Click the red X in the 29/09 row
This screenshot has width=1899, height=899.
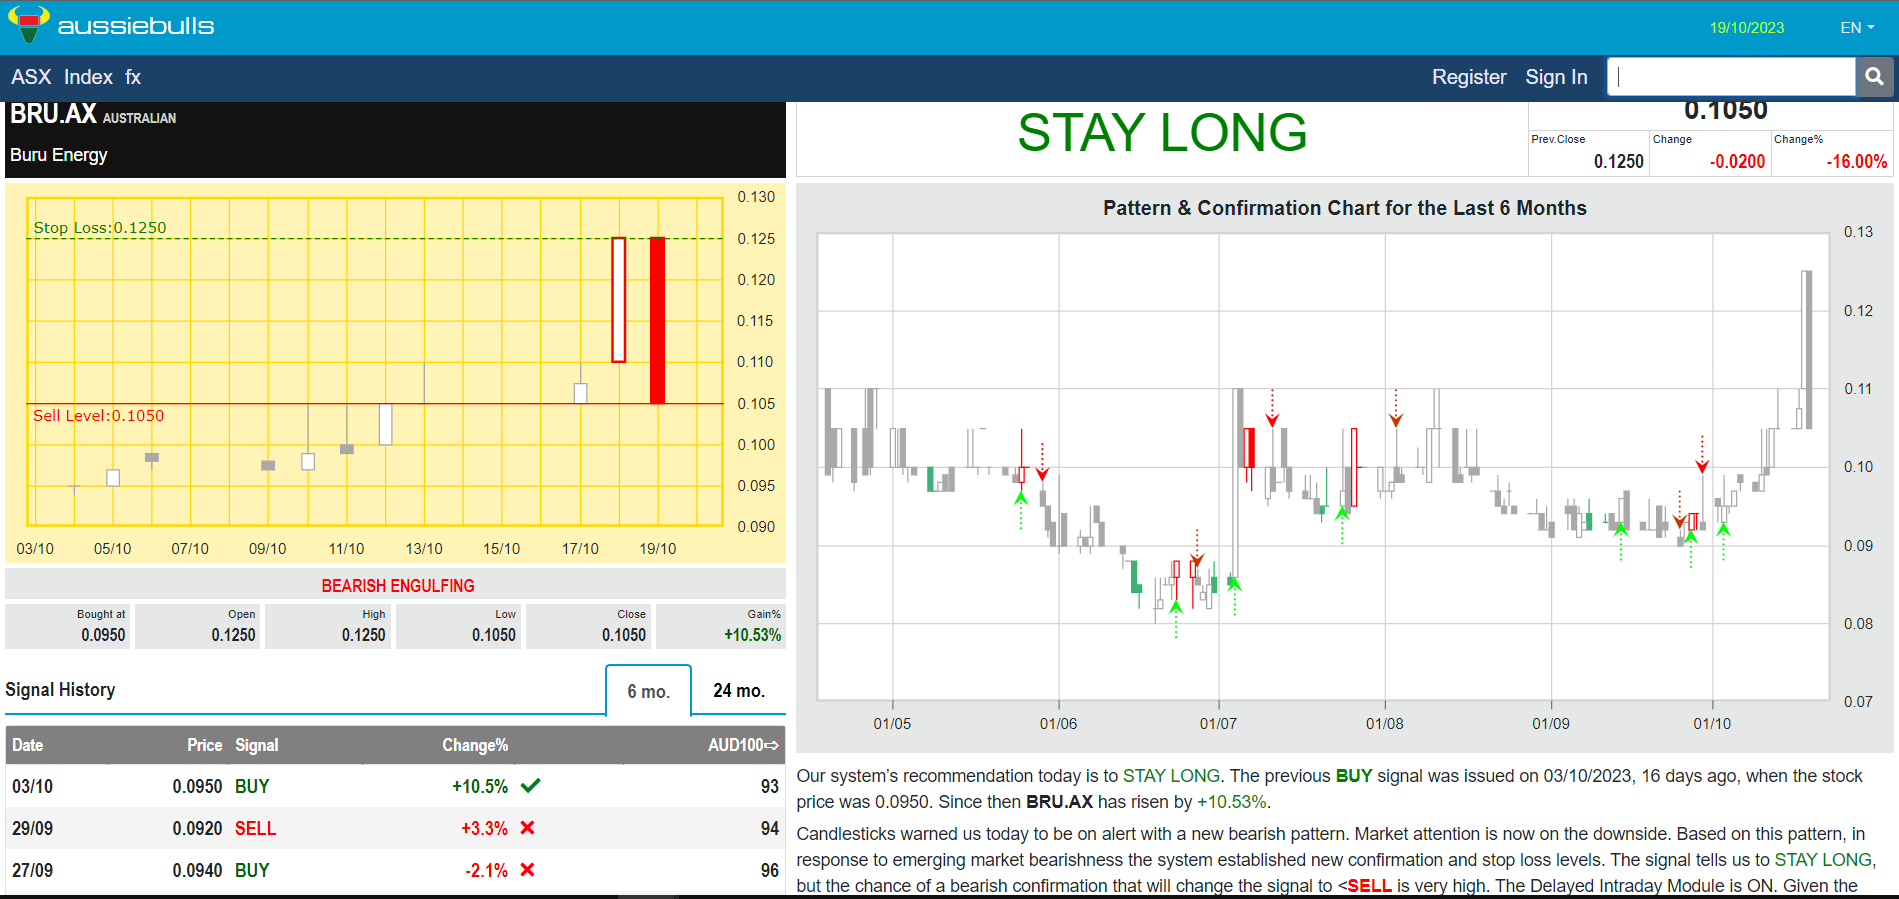coord(528,828)
